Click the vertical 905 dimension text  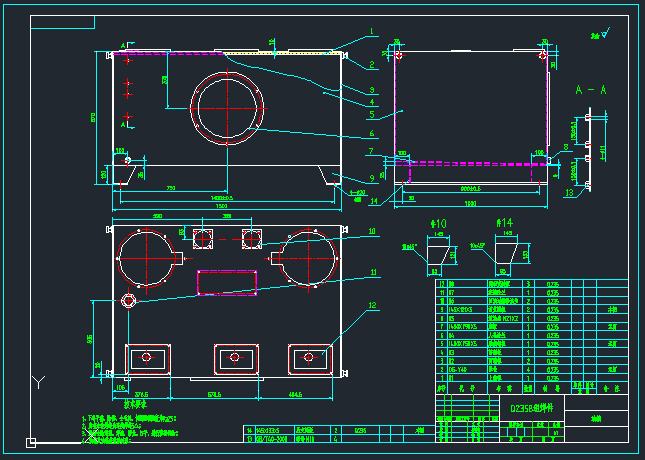(90, 339)
